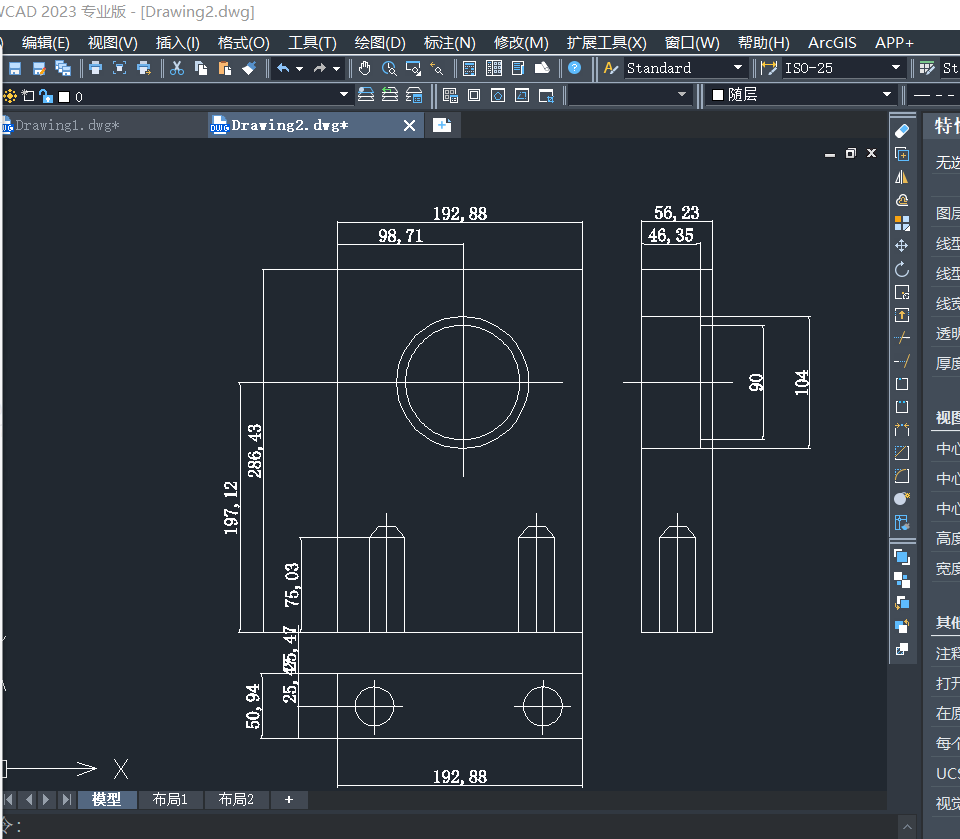
Task: Switch to the 布局1 layout tab
Action: point(170,799)
